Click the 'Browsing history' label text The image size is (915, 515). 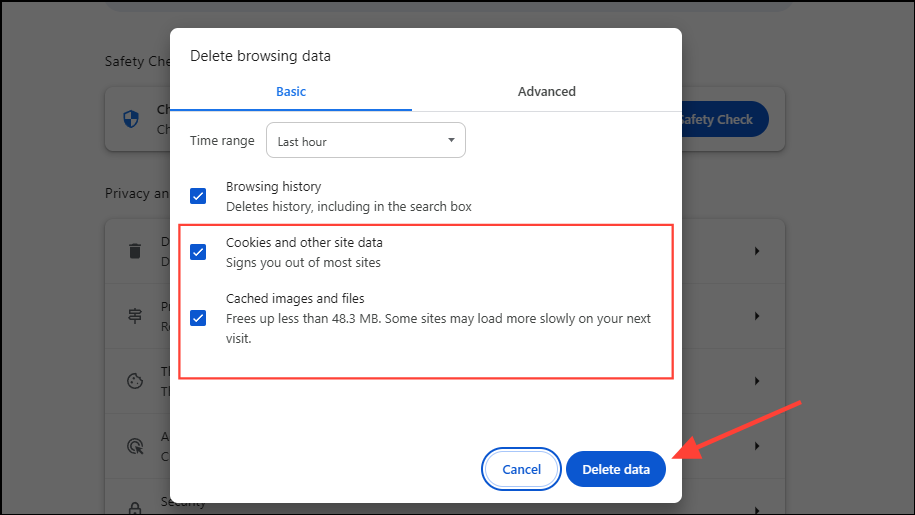click(274, 187)
